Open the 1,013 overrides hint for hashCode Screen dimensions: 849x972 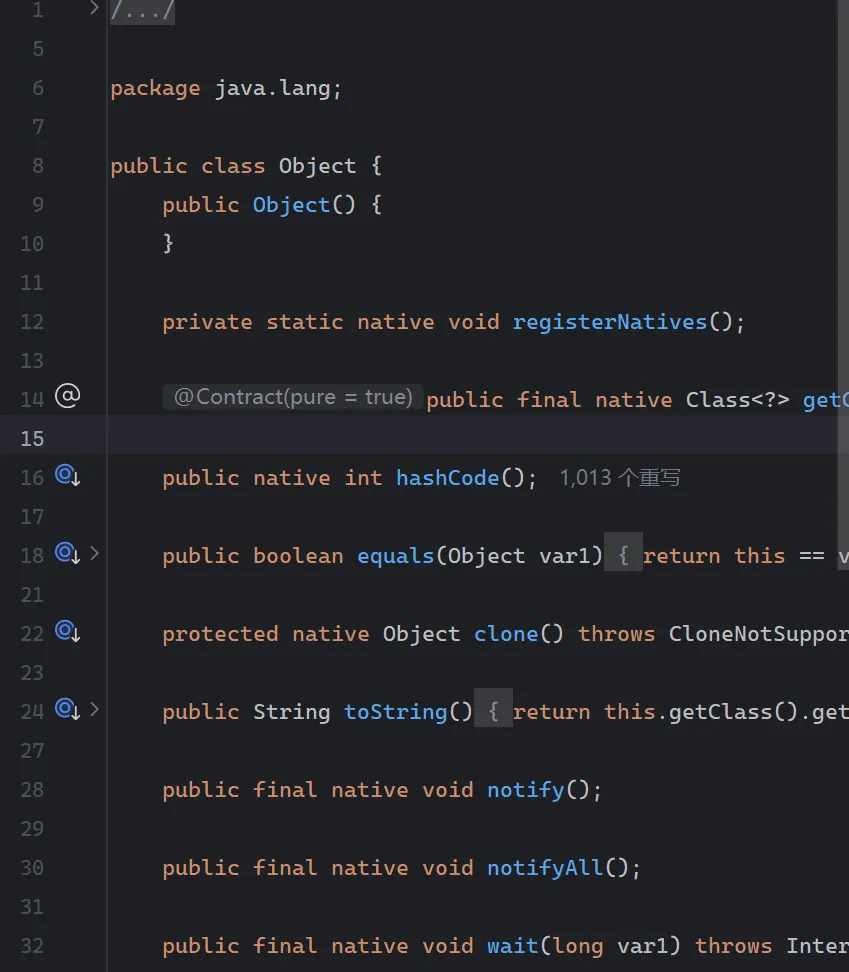point(620,478)
